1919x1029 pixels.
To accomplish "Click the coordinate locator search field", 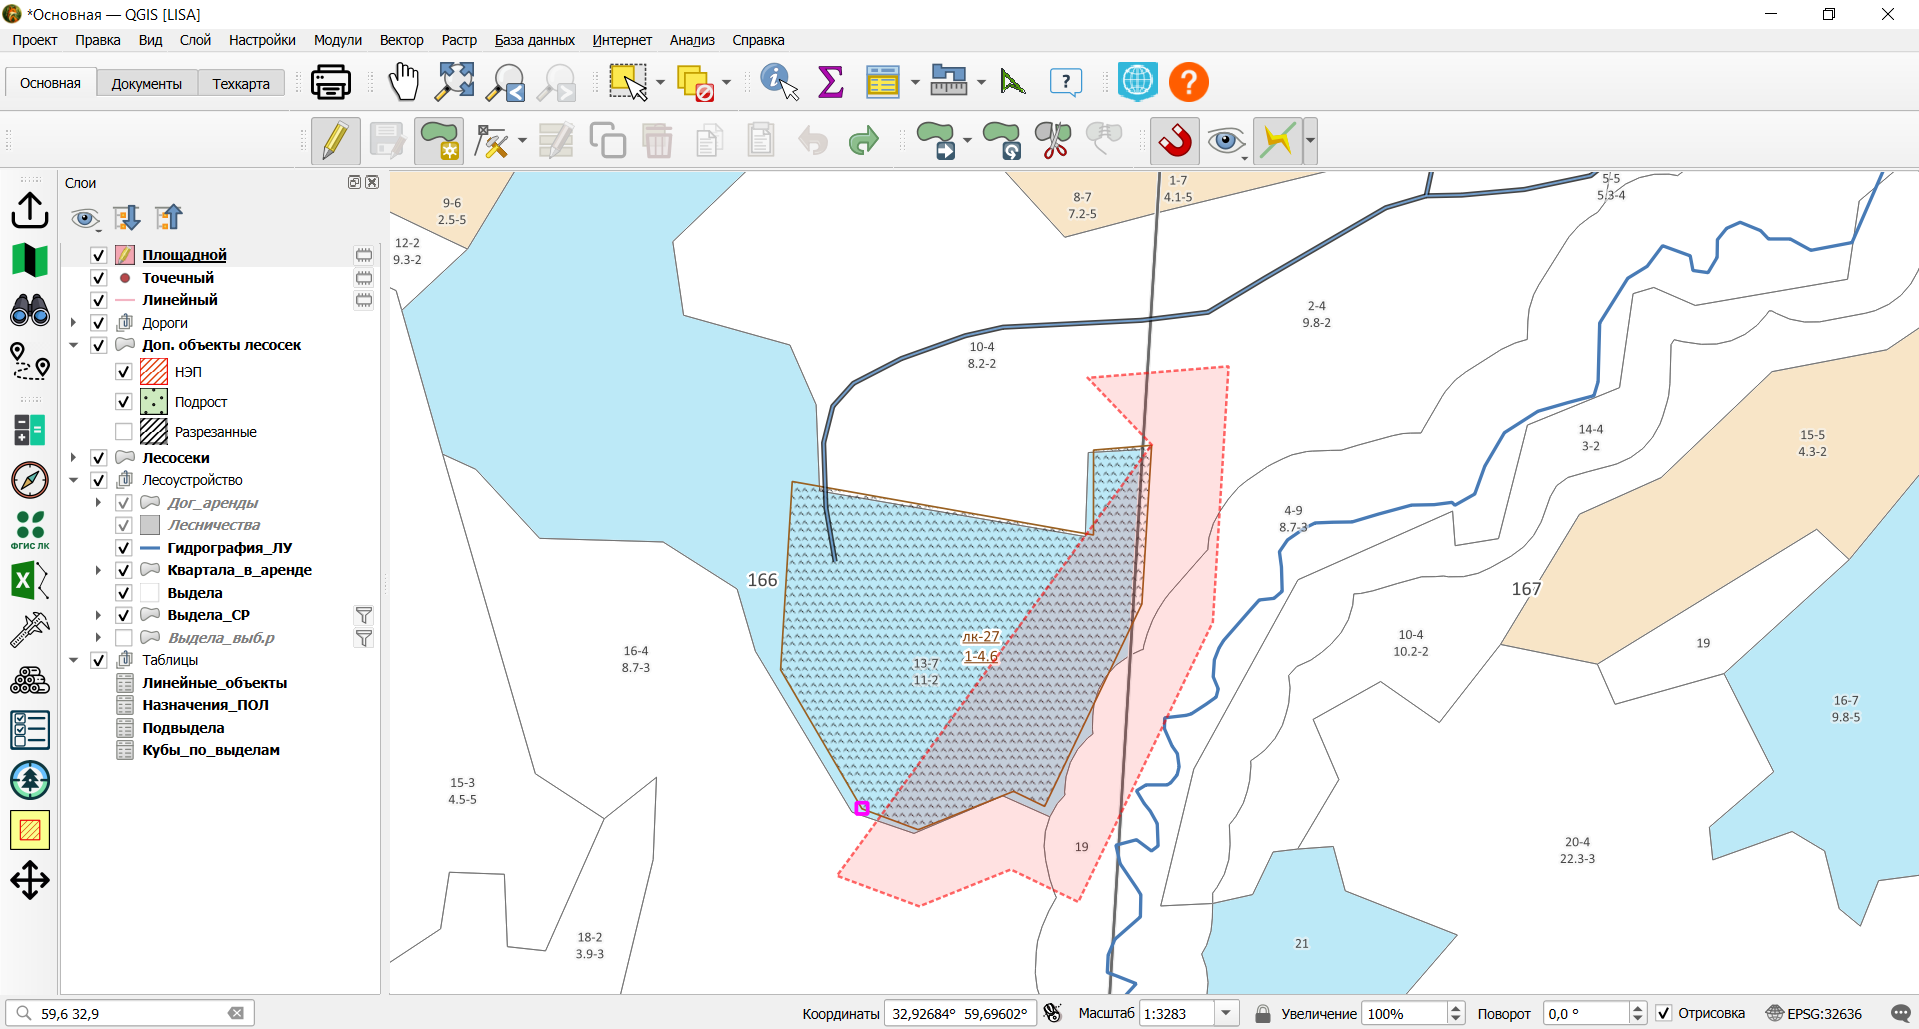I will (130, 1013).
